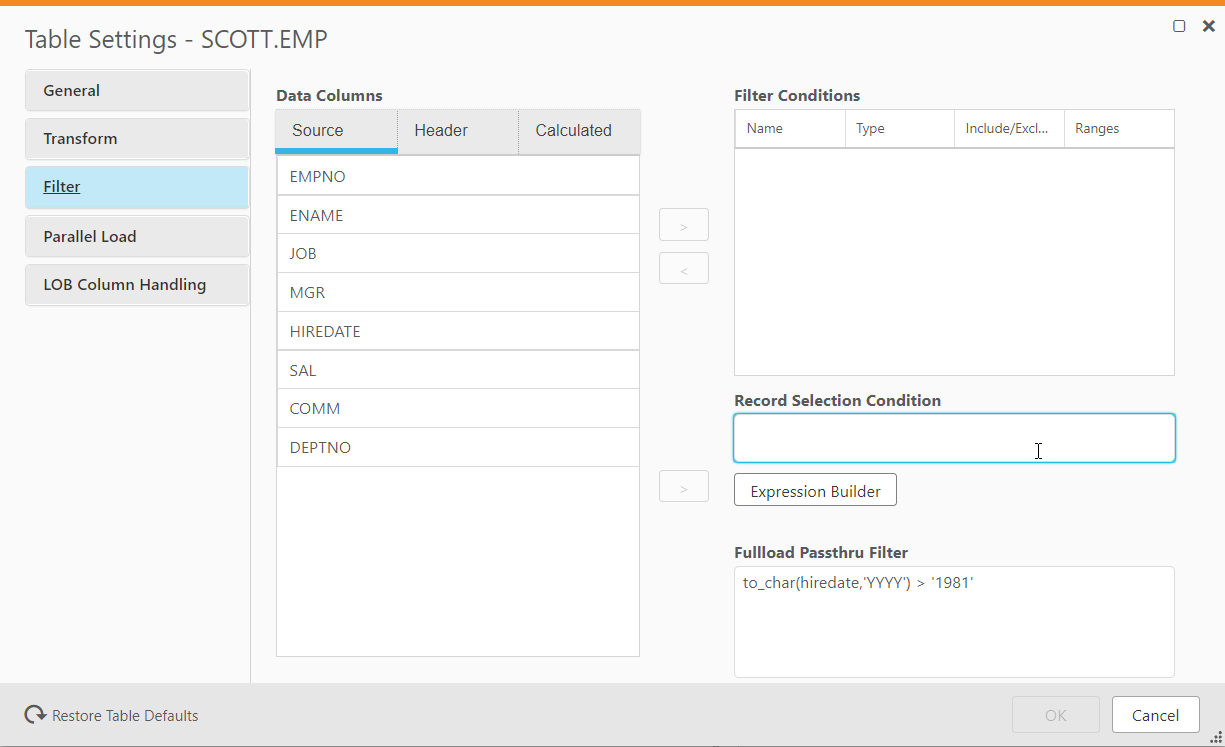The height and width of the screenshot is (747, 1225).
Task: Remove column from Filter Conditions
Action: click(684, 268)
